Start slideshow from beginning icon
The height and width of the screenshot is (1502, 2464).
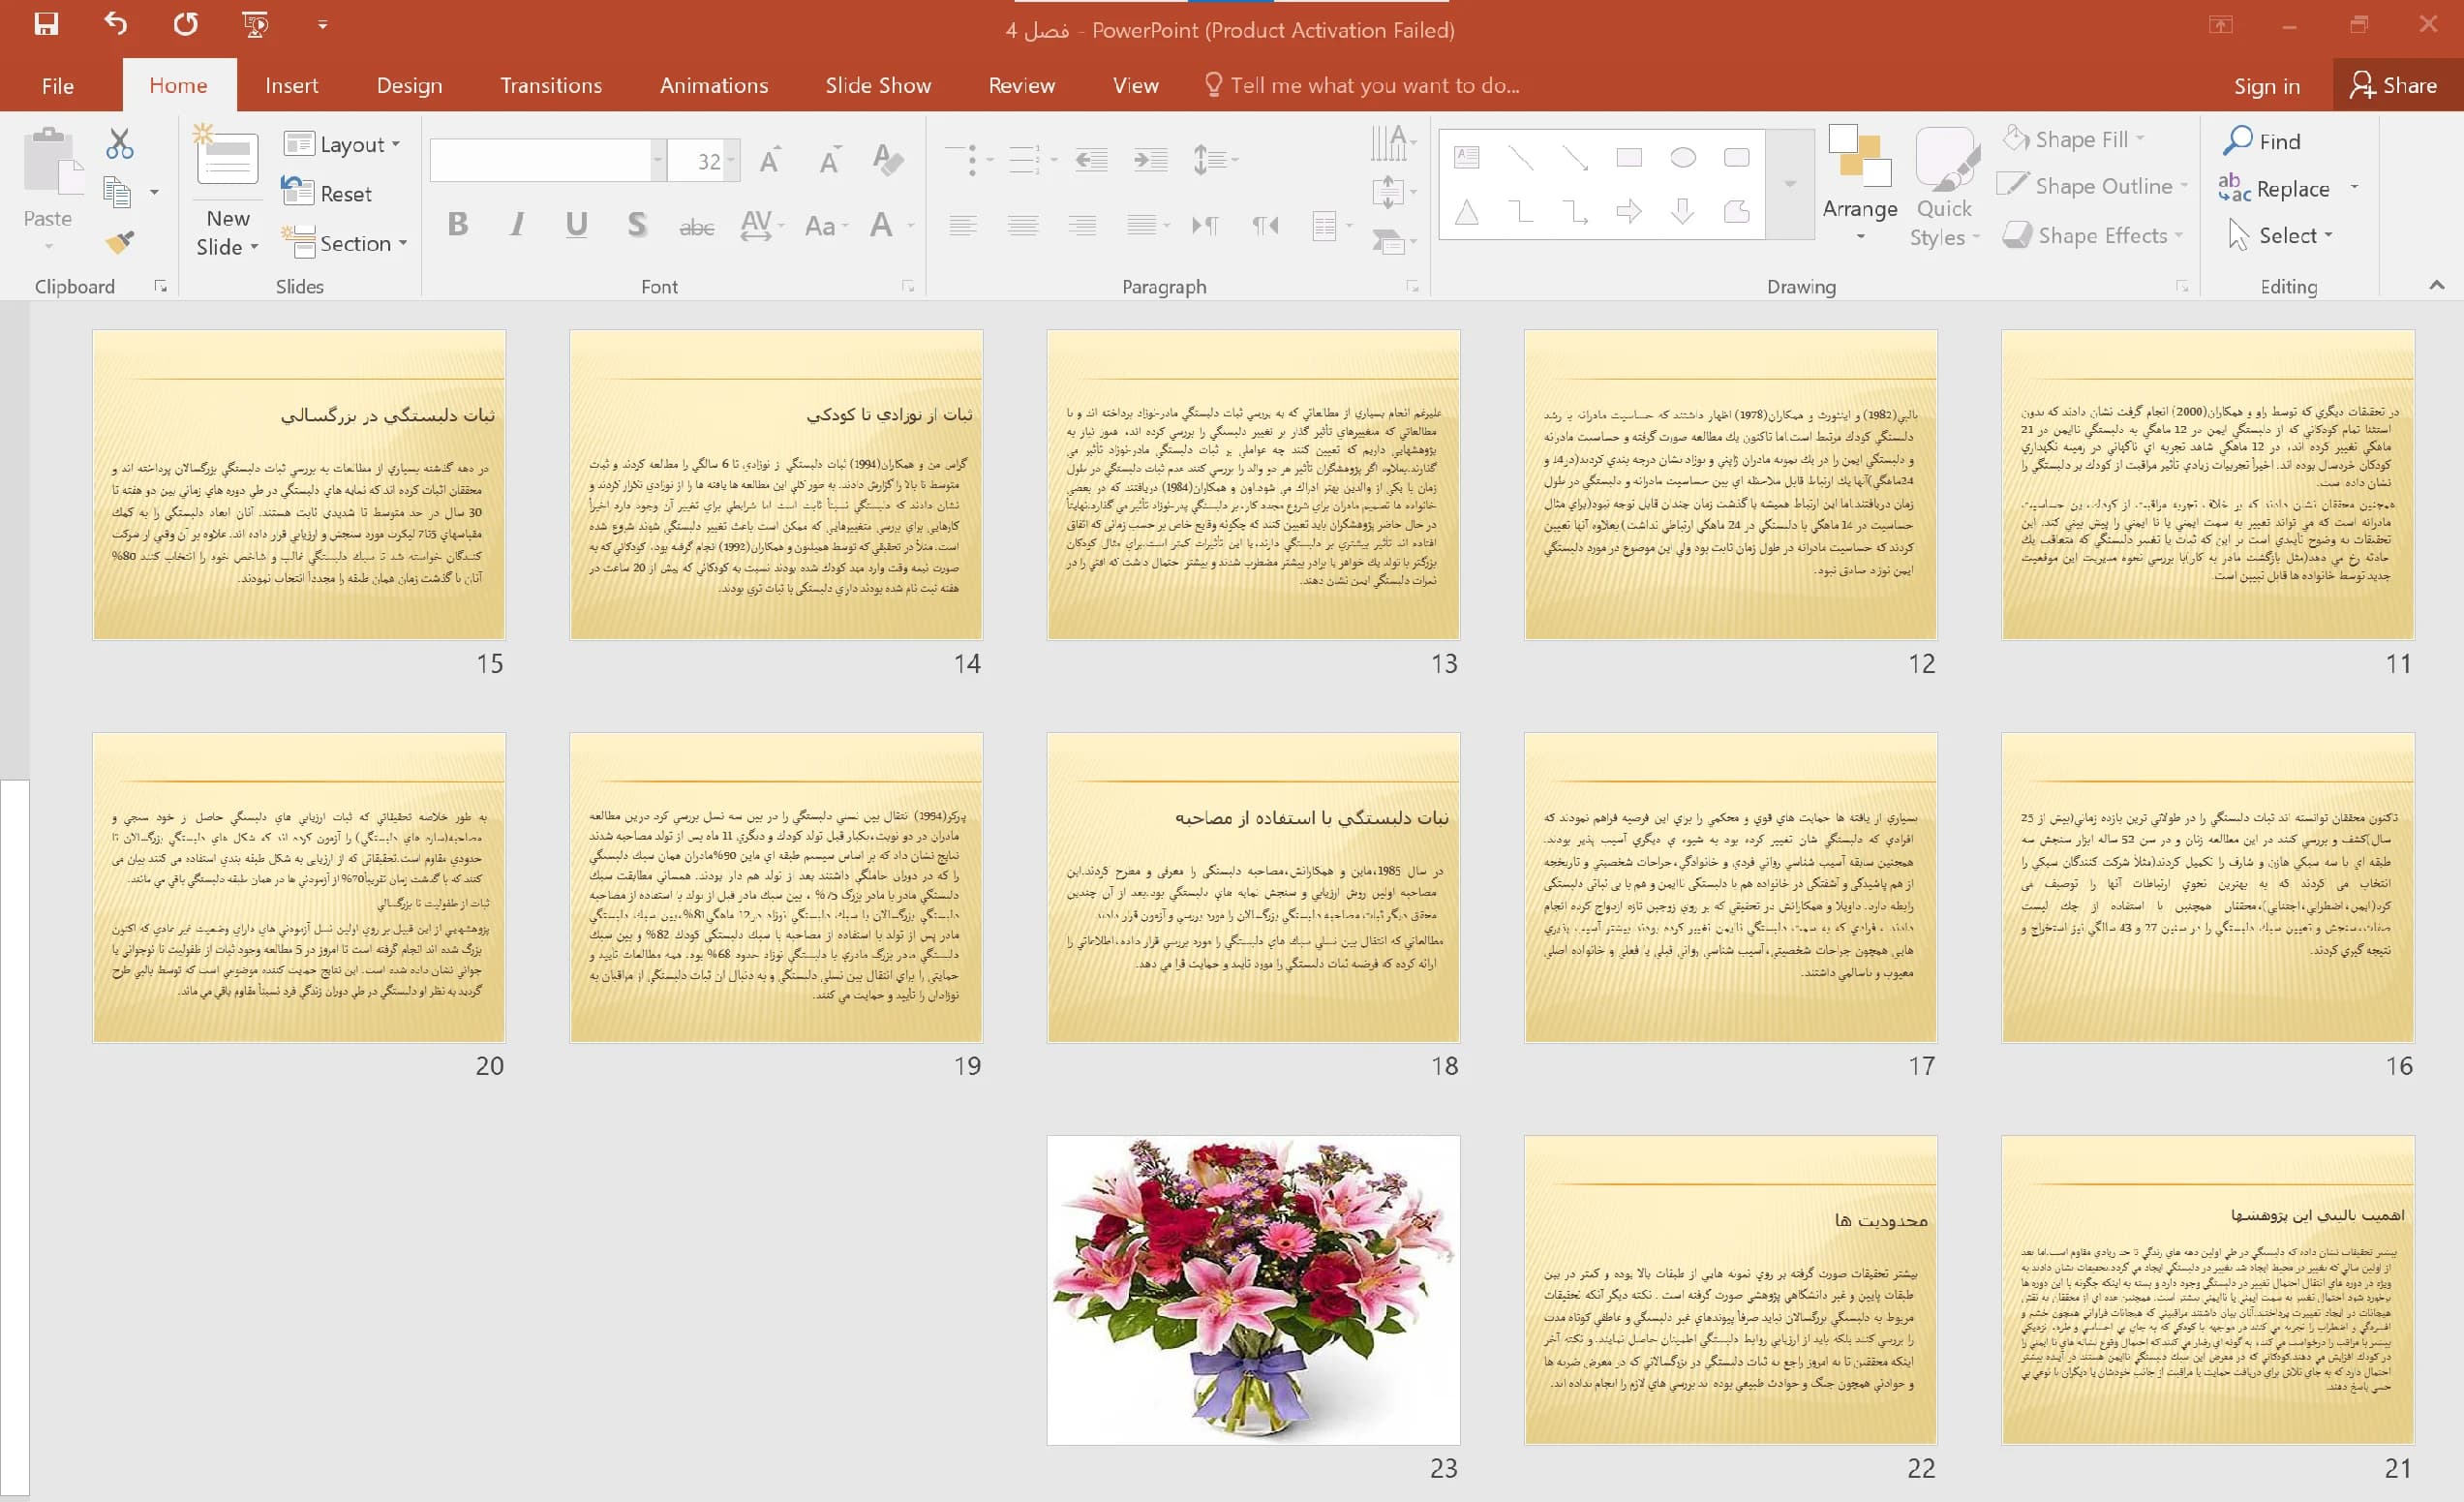pyautogui.click(x=256, y=24)
